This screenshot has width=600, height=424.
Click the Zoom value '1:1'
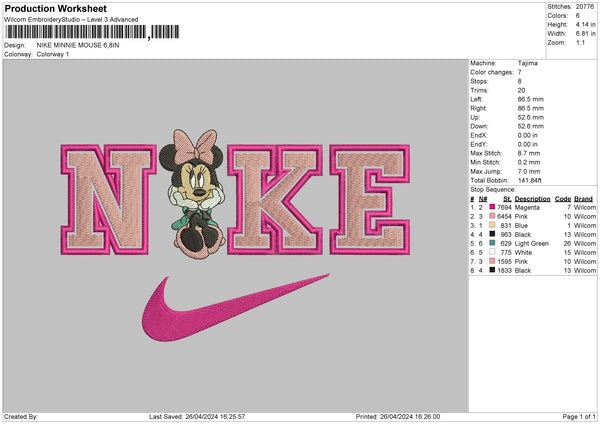[x=580, y=42]
